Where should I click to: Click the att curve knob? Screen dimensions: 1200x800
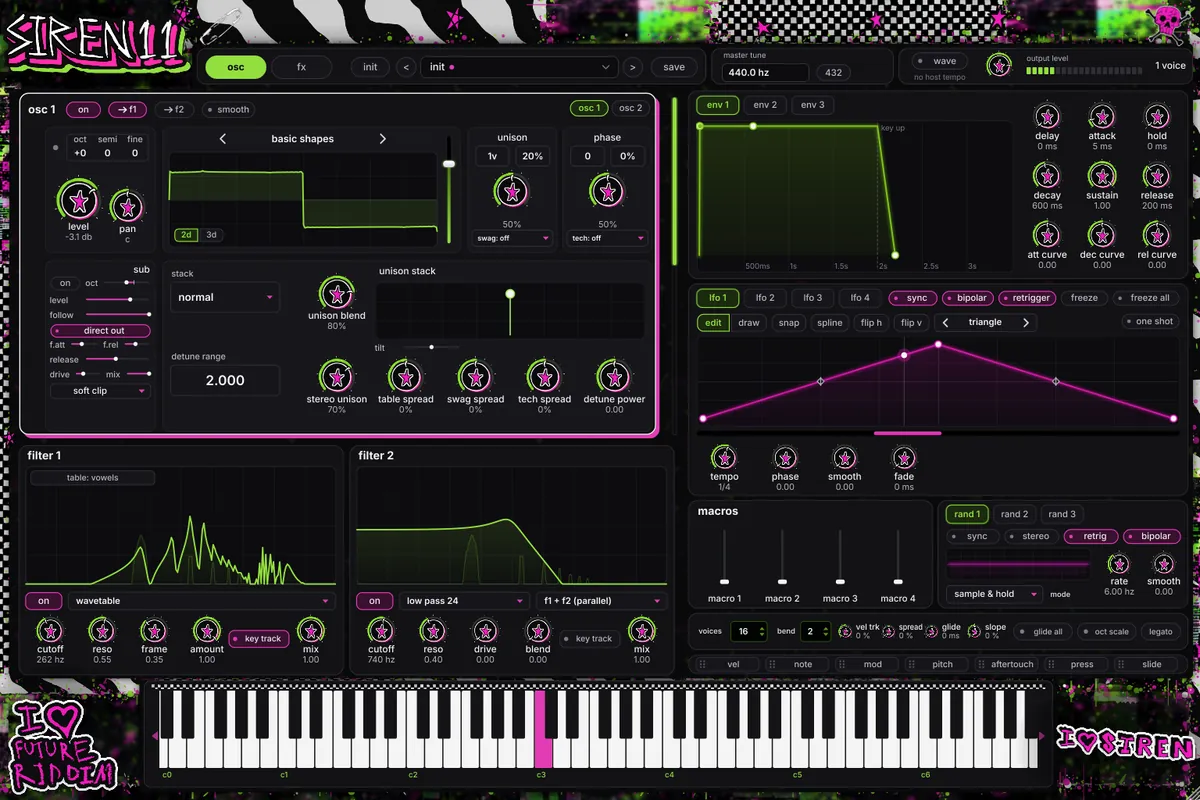[x=1047, y=235]
